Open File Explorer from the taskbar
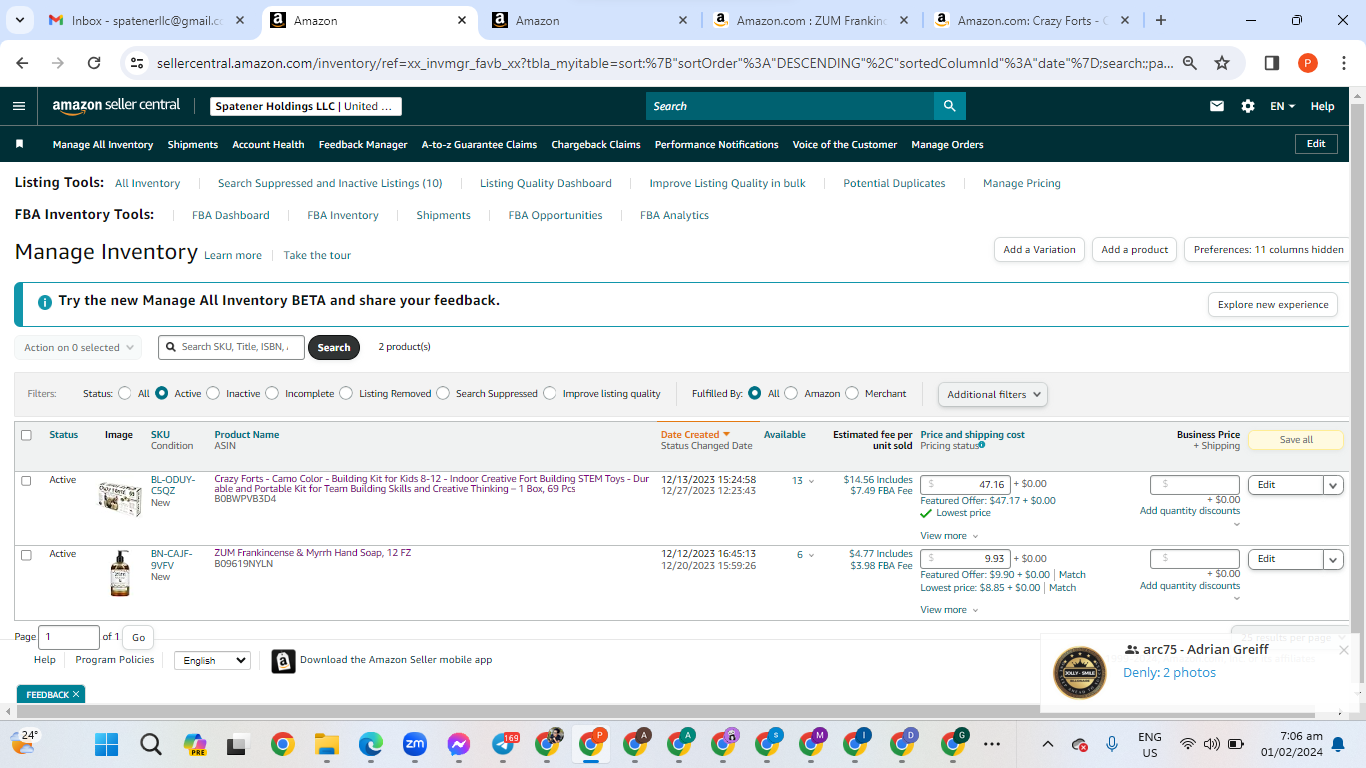The width and height of the screenshot is (1366, 768). coord(327,744)
